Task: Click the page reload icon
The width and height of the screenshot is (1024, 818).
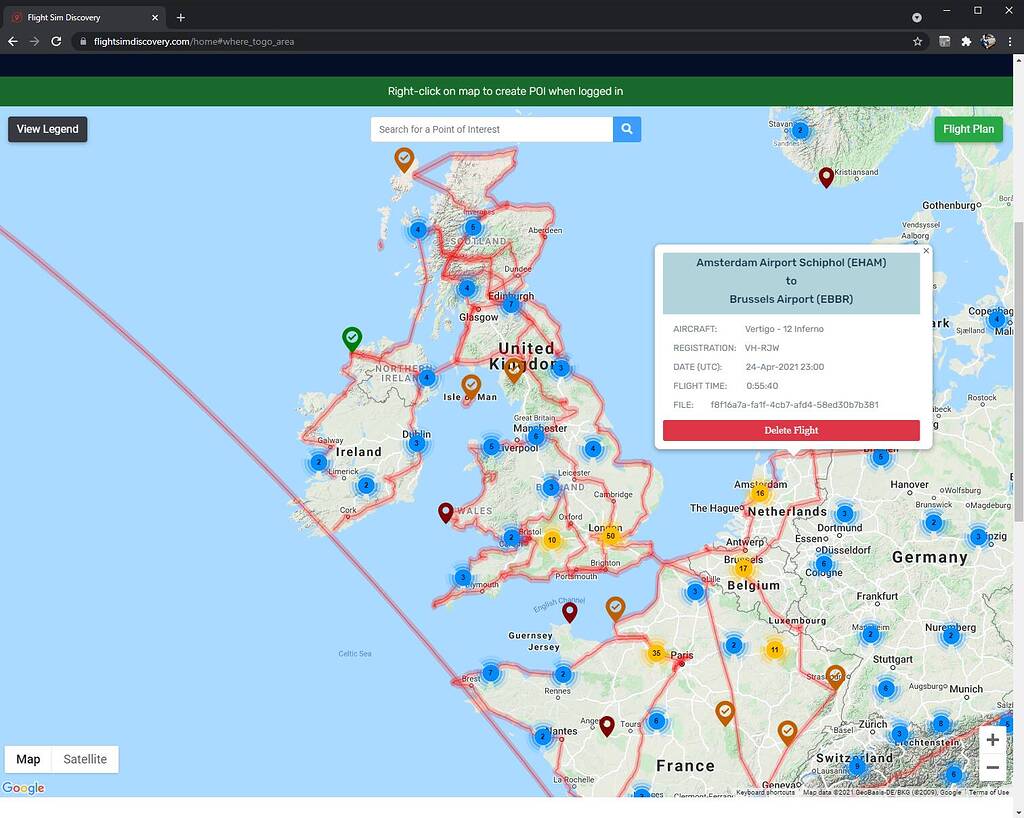Action: tap(57, 41)
